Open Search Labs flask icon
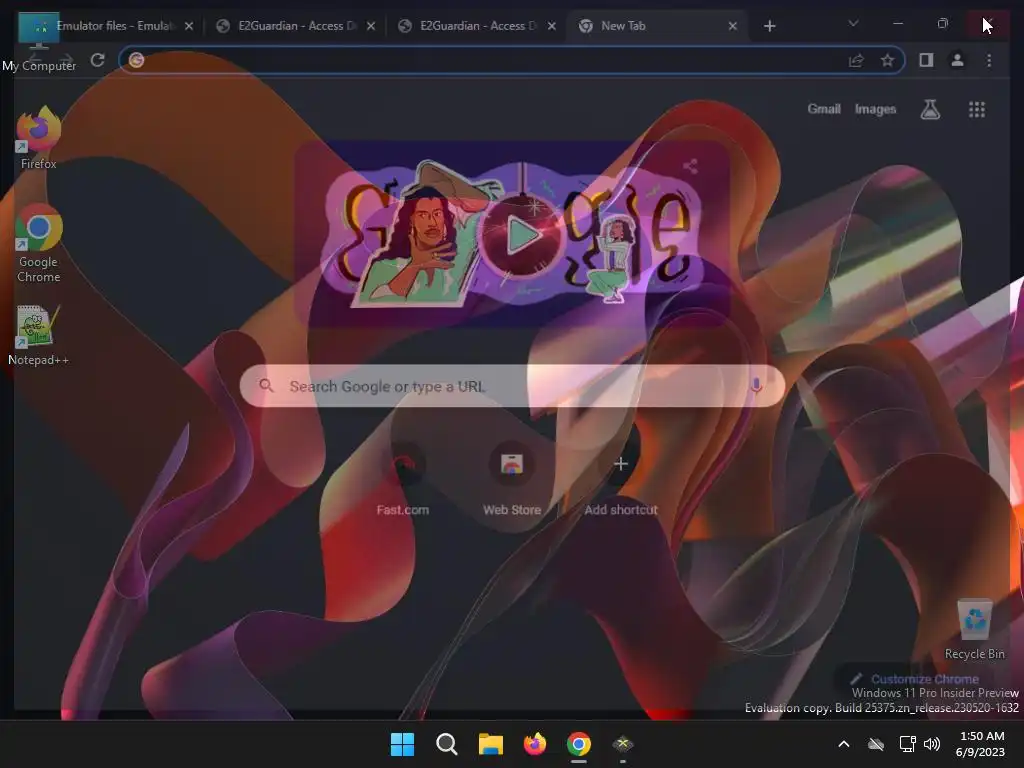 (930, 109)
